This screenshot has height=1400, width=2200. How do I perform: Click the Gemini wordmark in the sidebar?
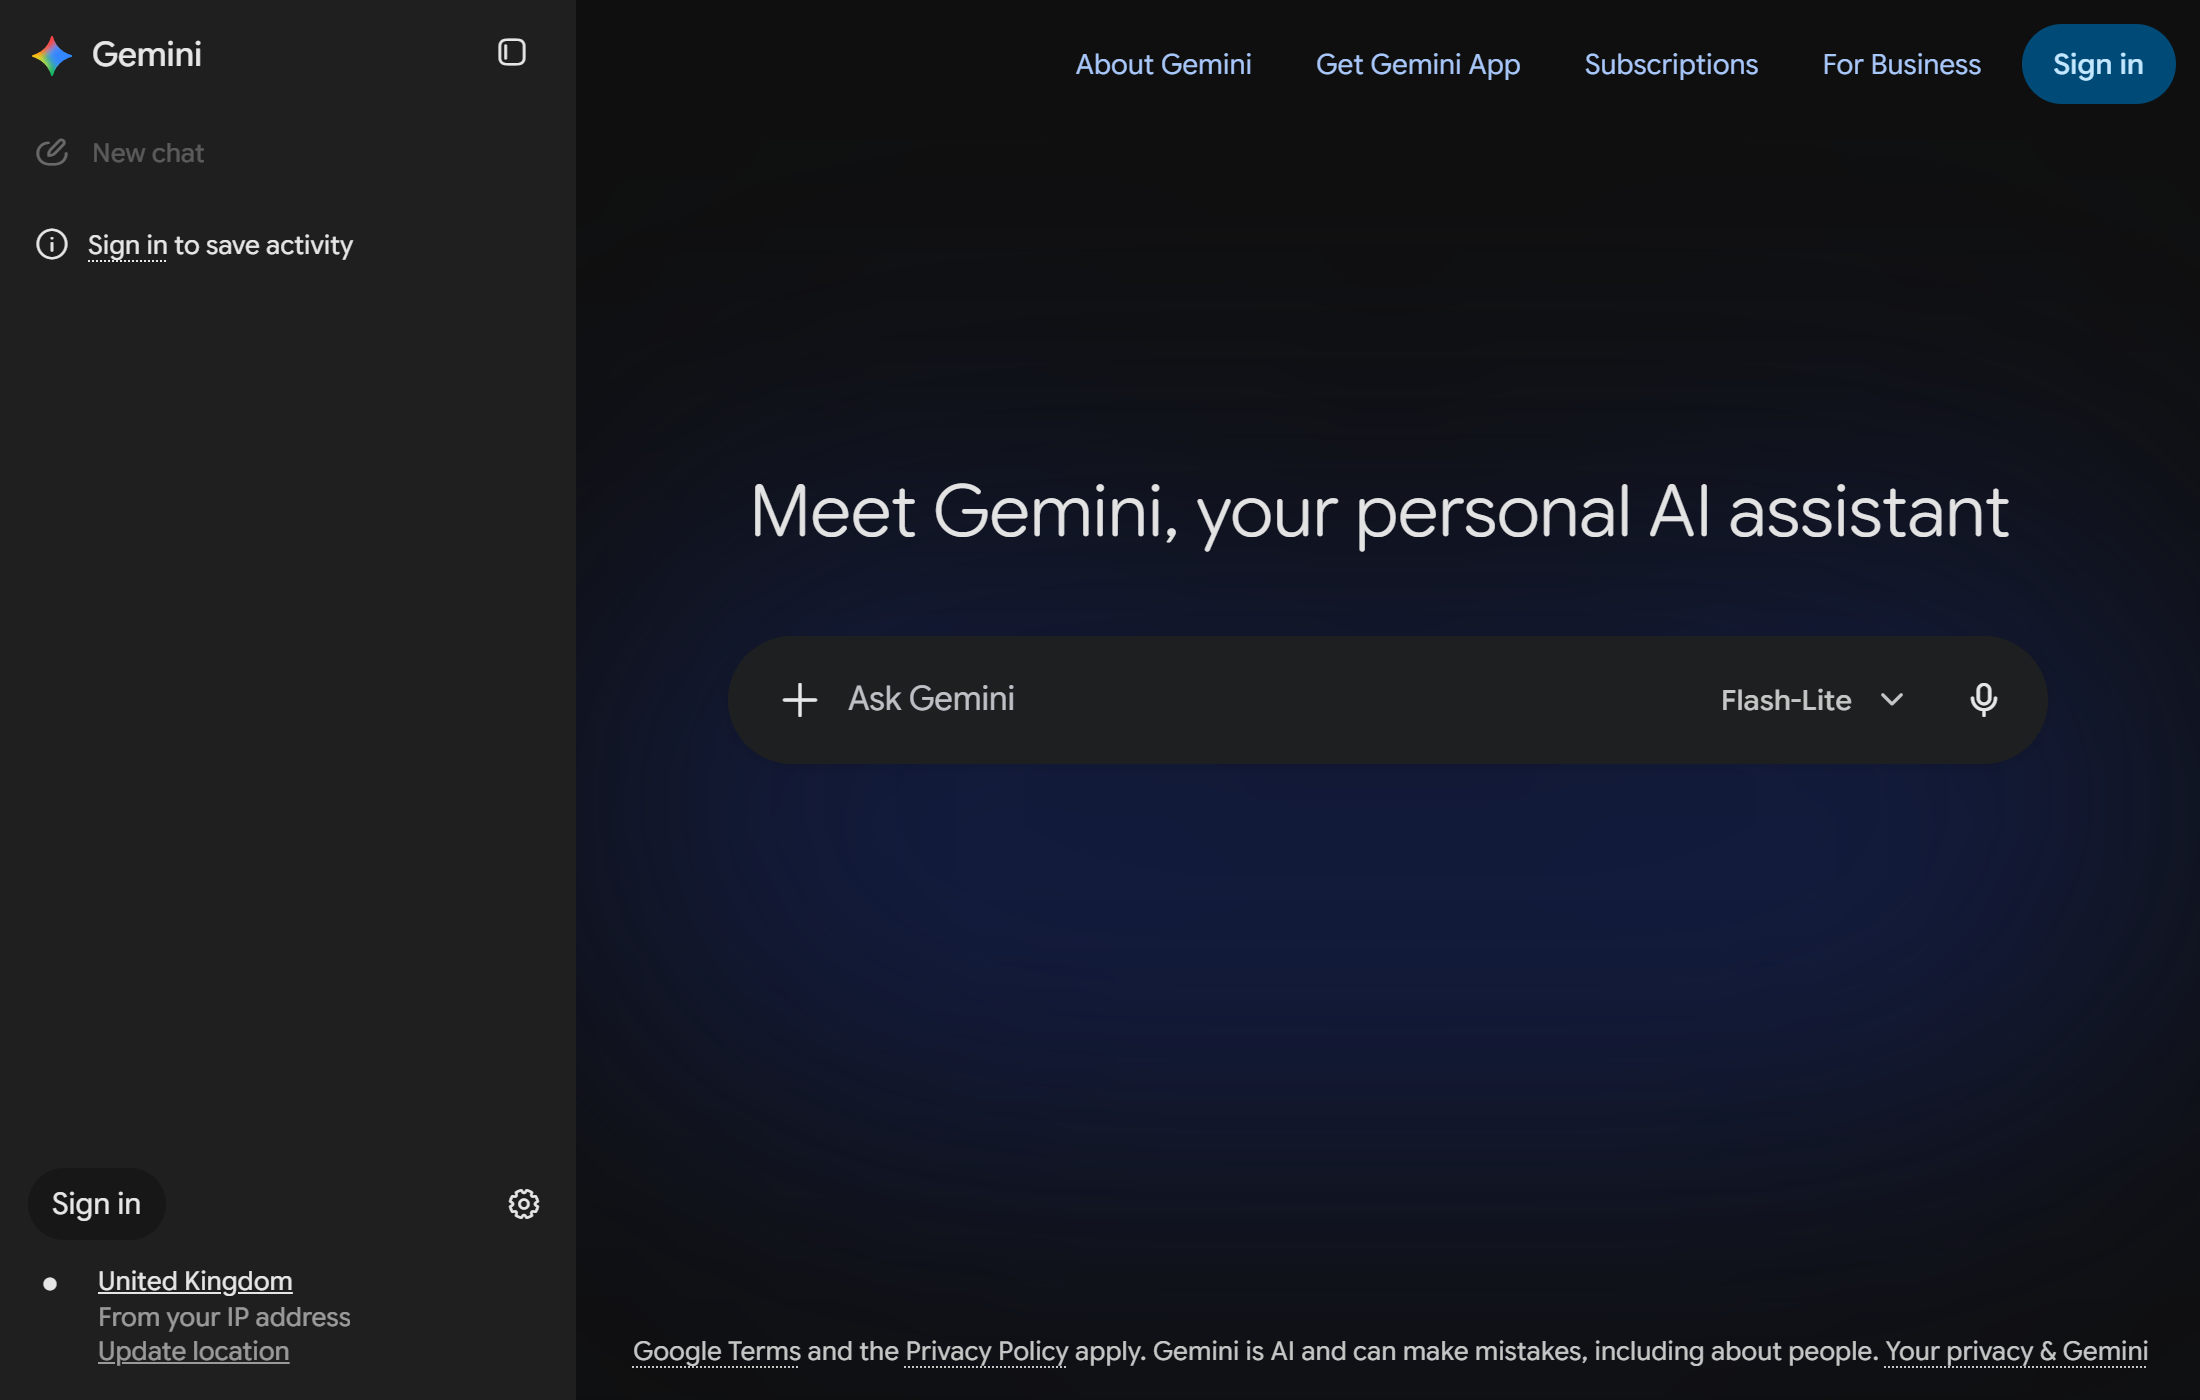click(x=147, y=54)
